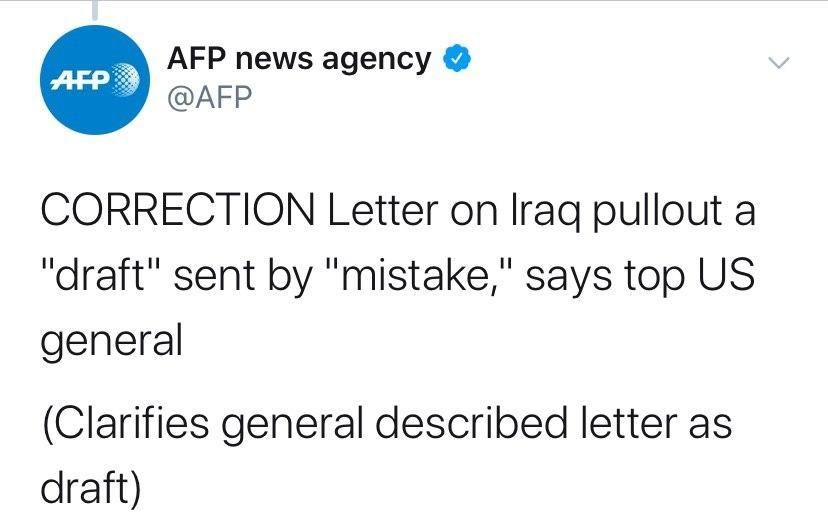Click the word CORRECTION in the tweet
828x531 pixels.
175,213
